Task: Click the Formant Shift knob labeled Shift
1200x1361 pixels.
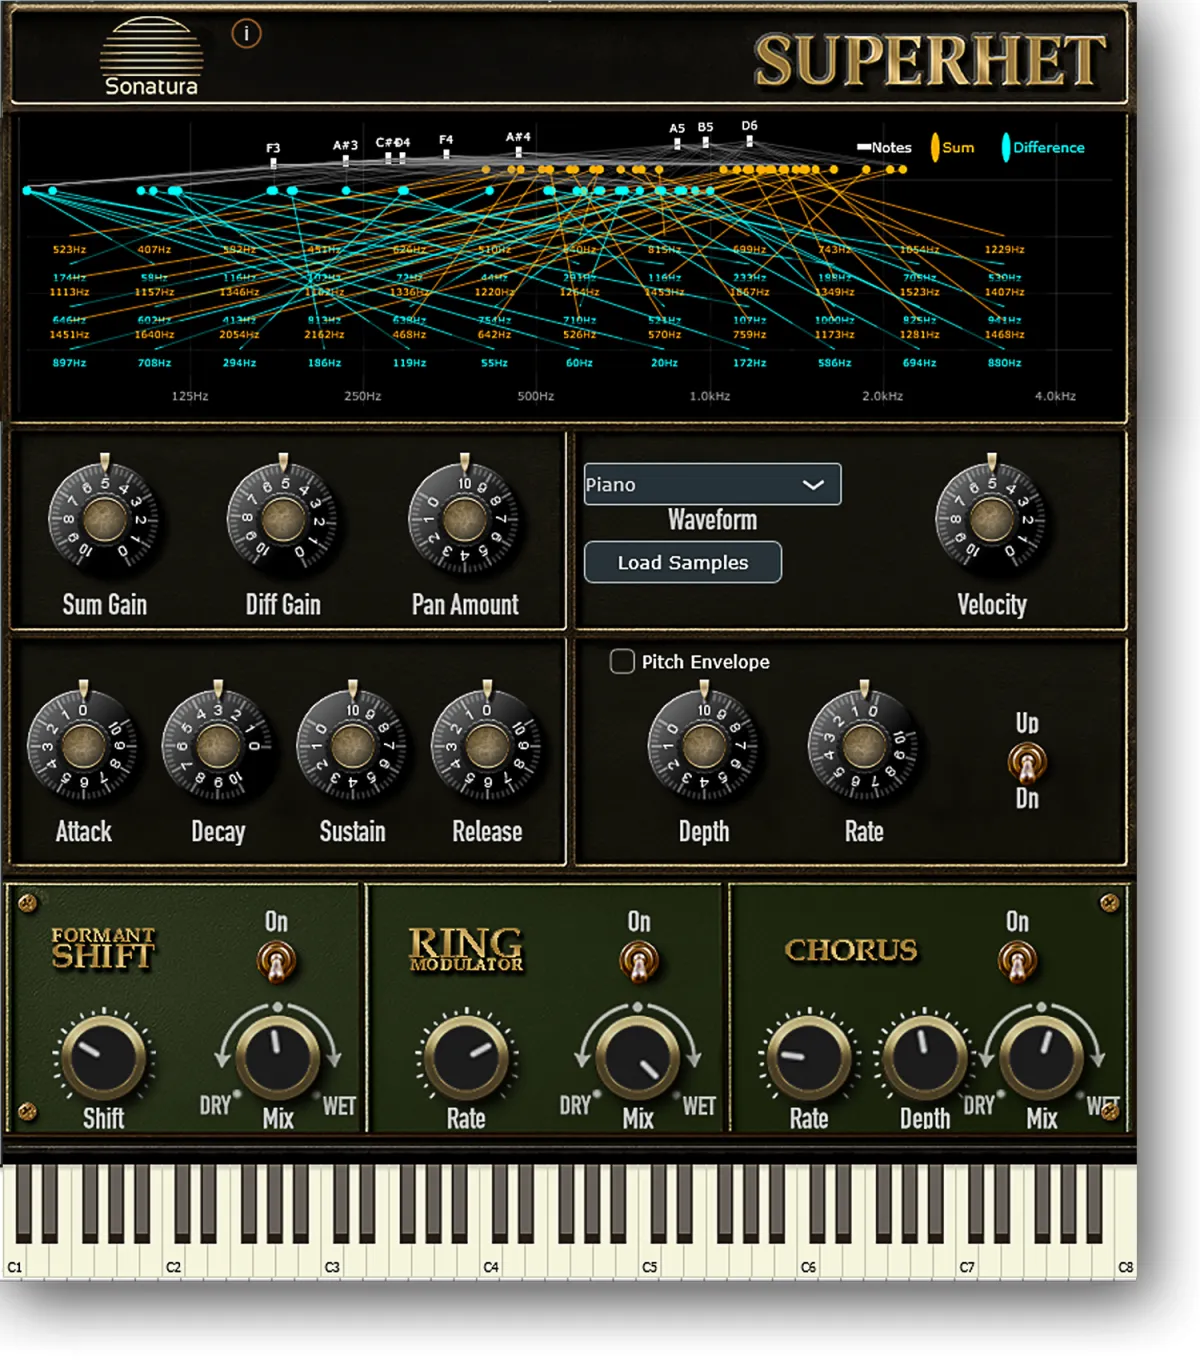Action: [x=103, y=1057]
